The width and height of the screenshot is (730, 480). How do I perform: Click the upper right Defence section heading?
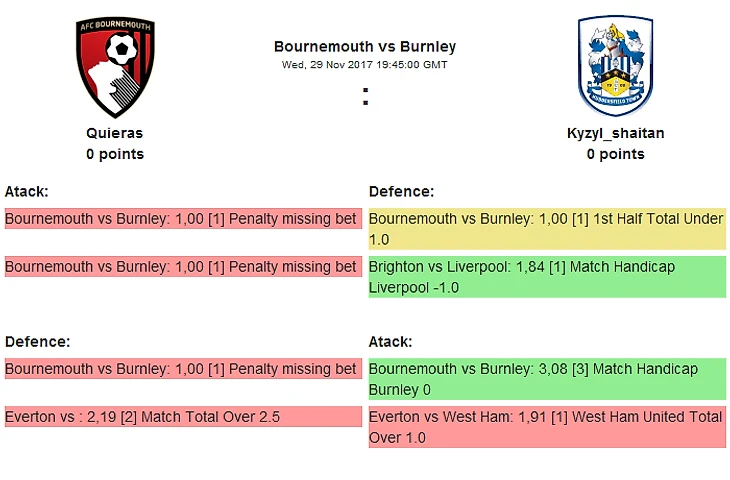(402, 191)
